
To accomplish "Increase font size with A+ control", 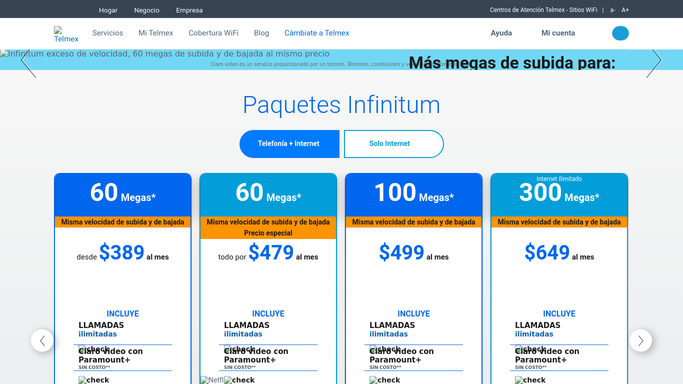I will [x=625, y=10].
